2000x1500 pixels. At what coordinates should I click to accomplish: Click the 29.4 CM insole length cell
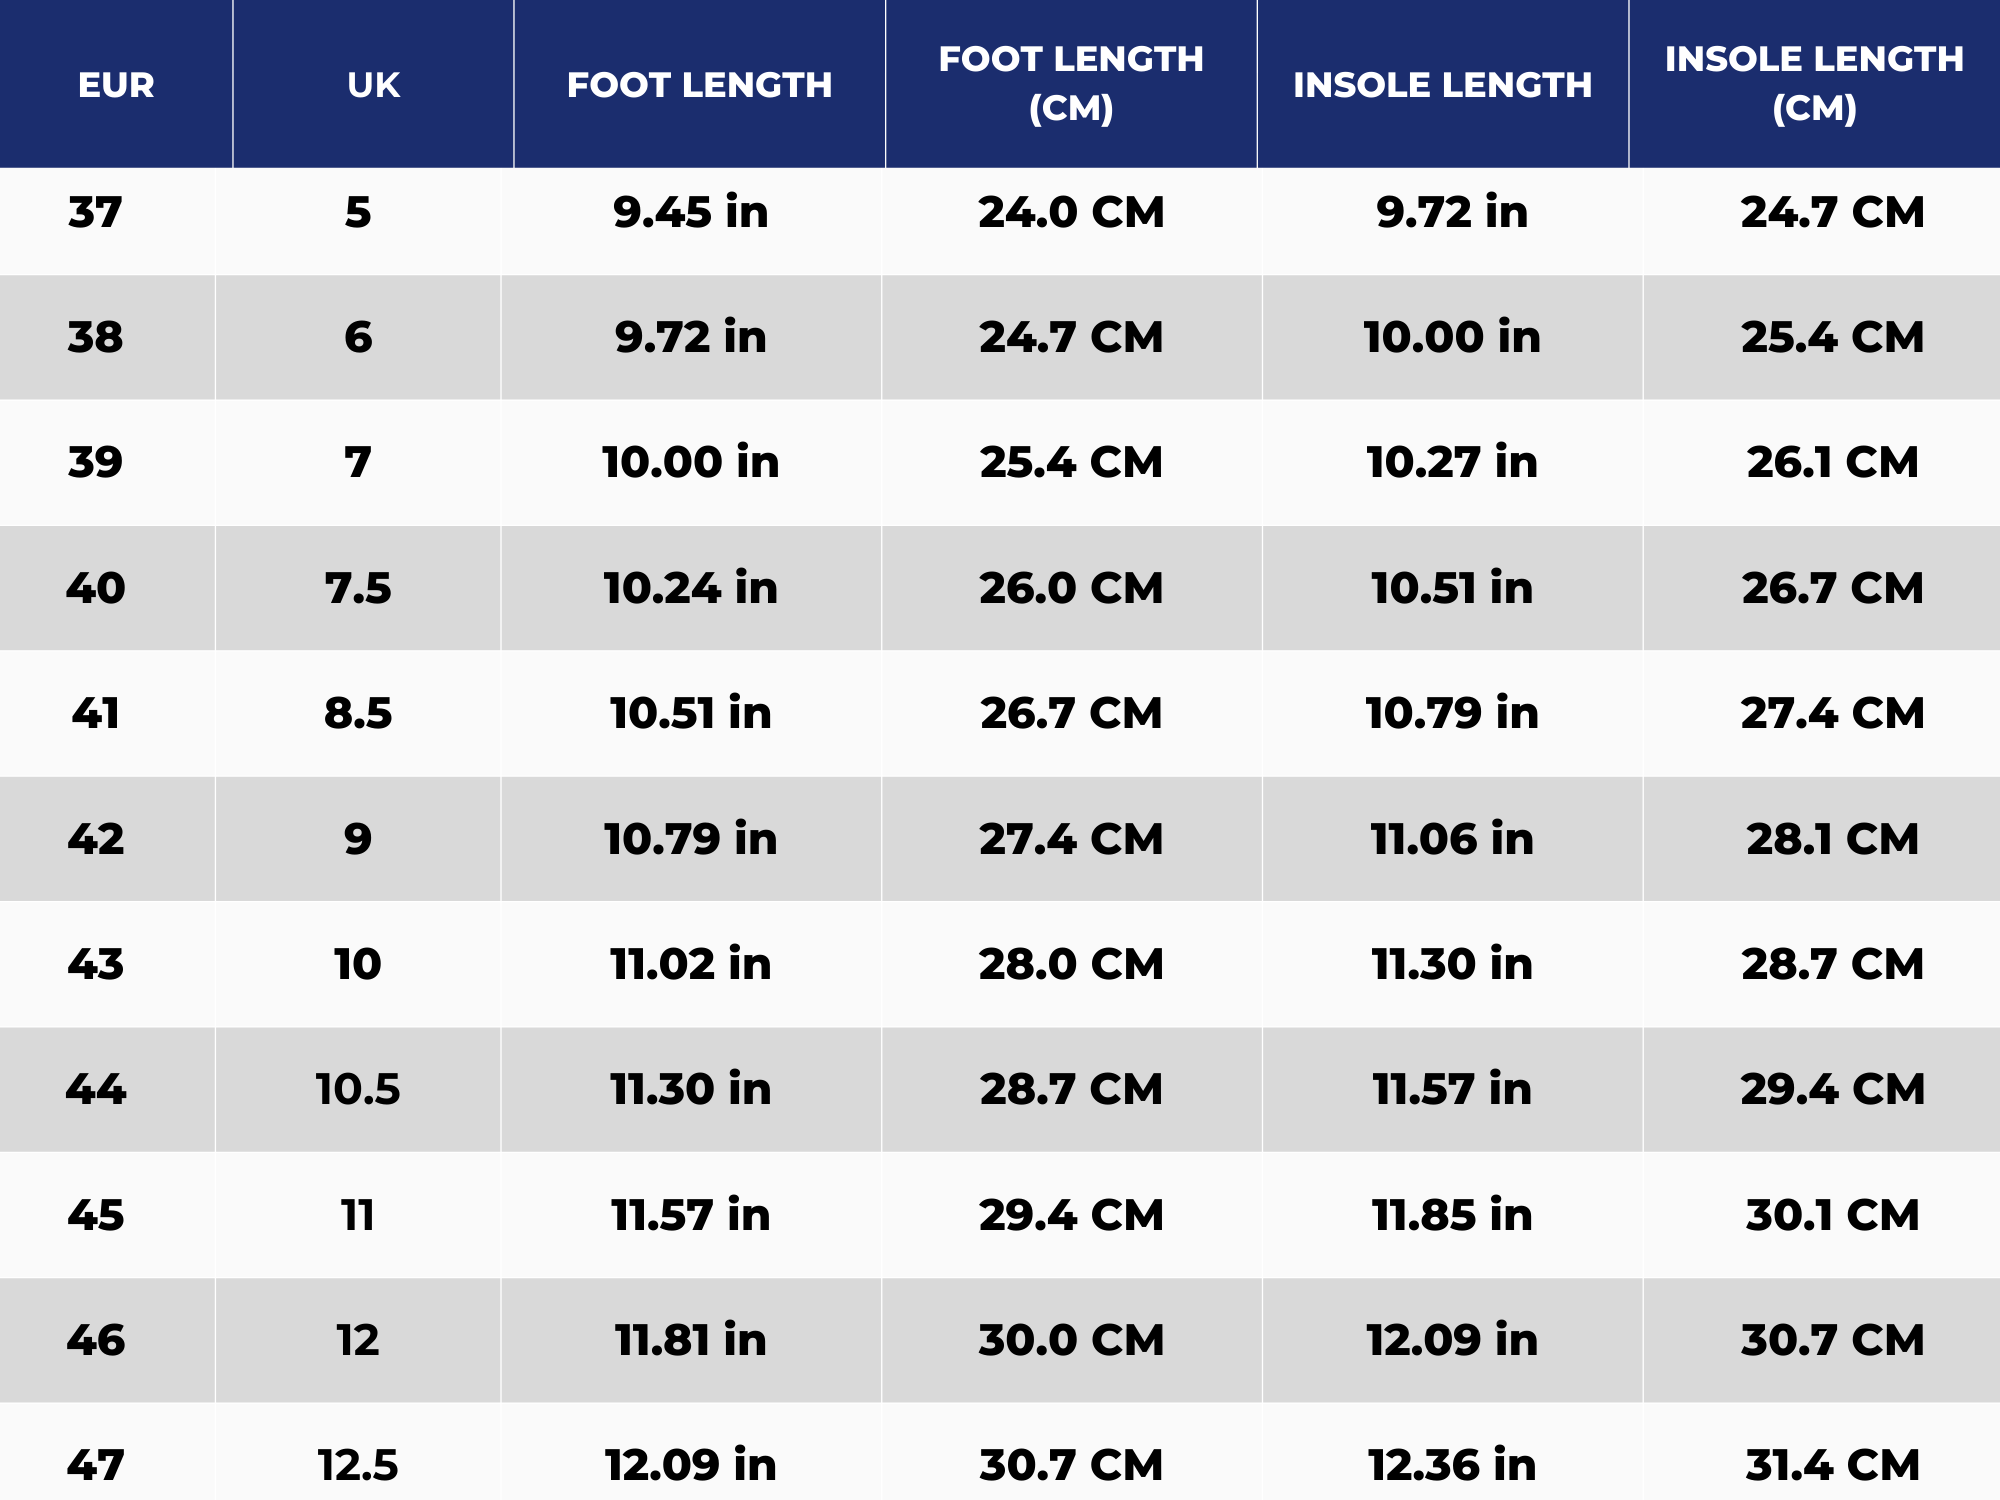1832,1090
